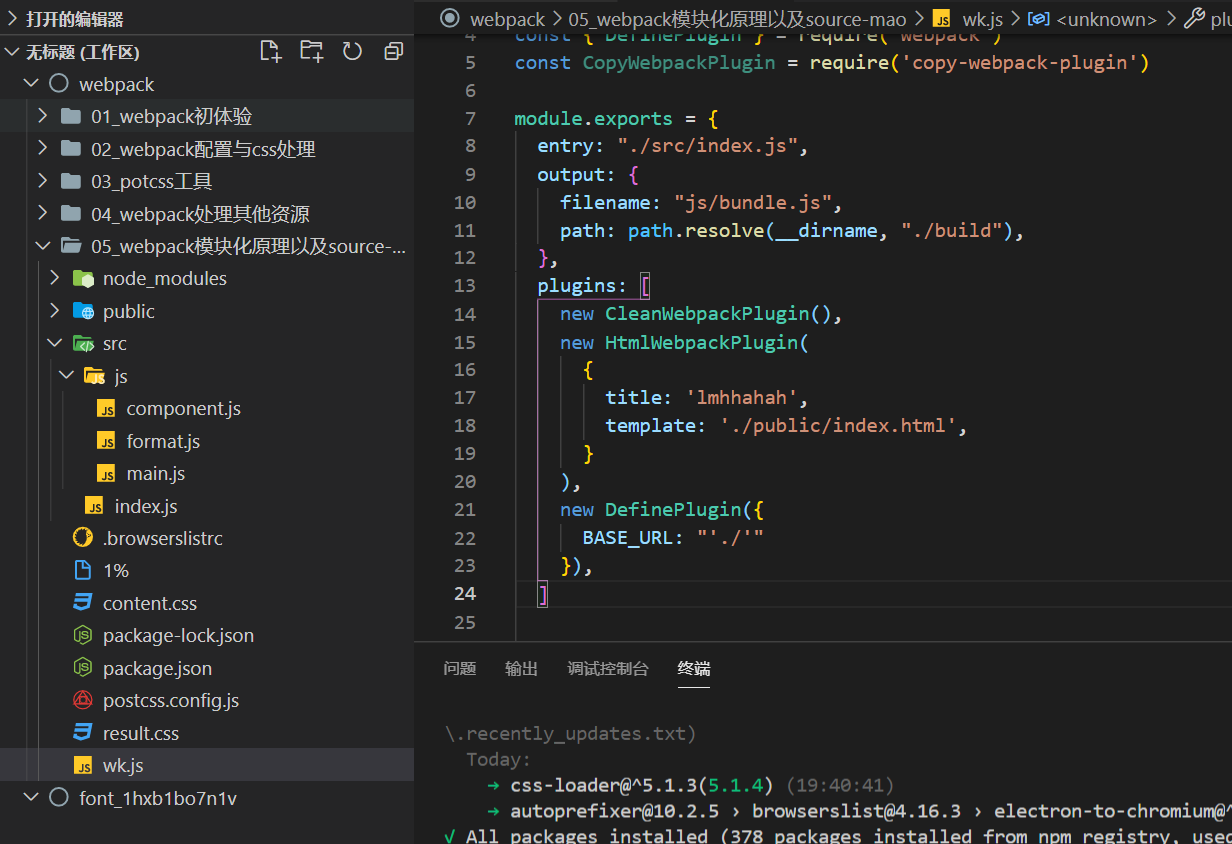Collapse all folders using the collapse icon
Screen dimensions: 1232x844
click(x=393, y=51)
